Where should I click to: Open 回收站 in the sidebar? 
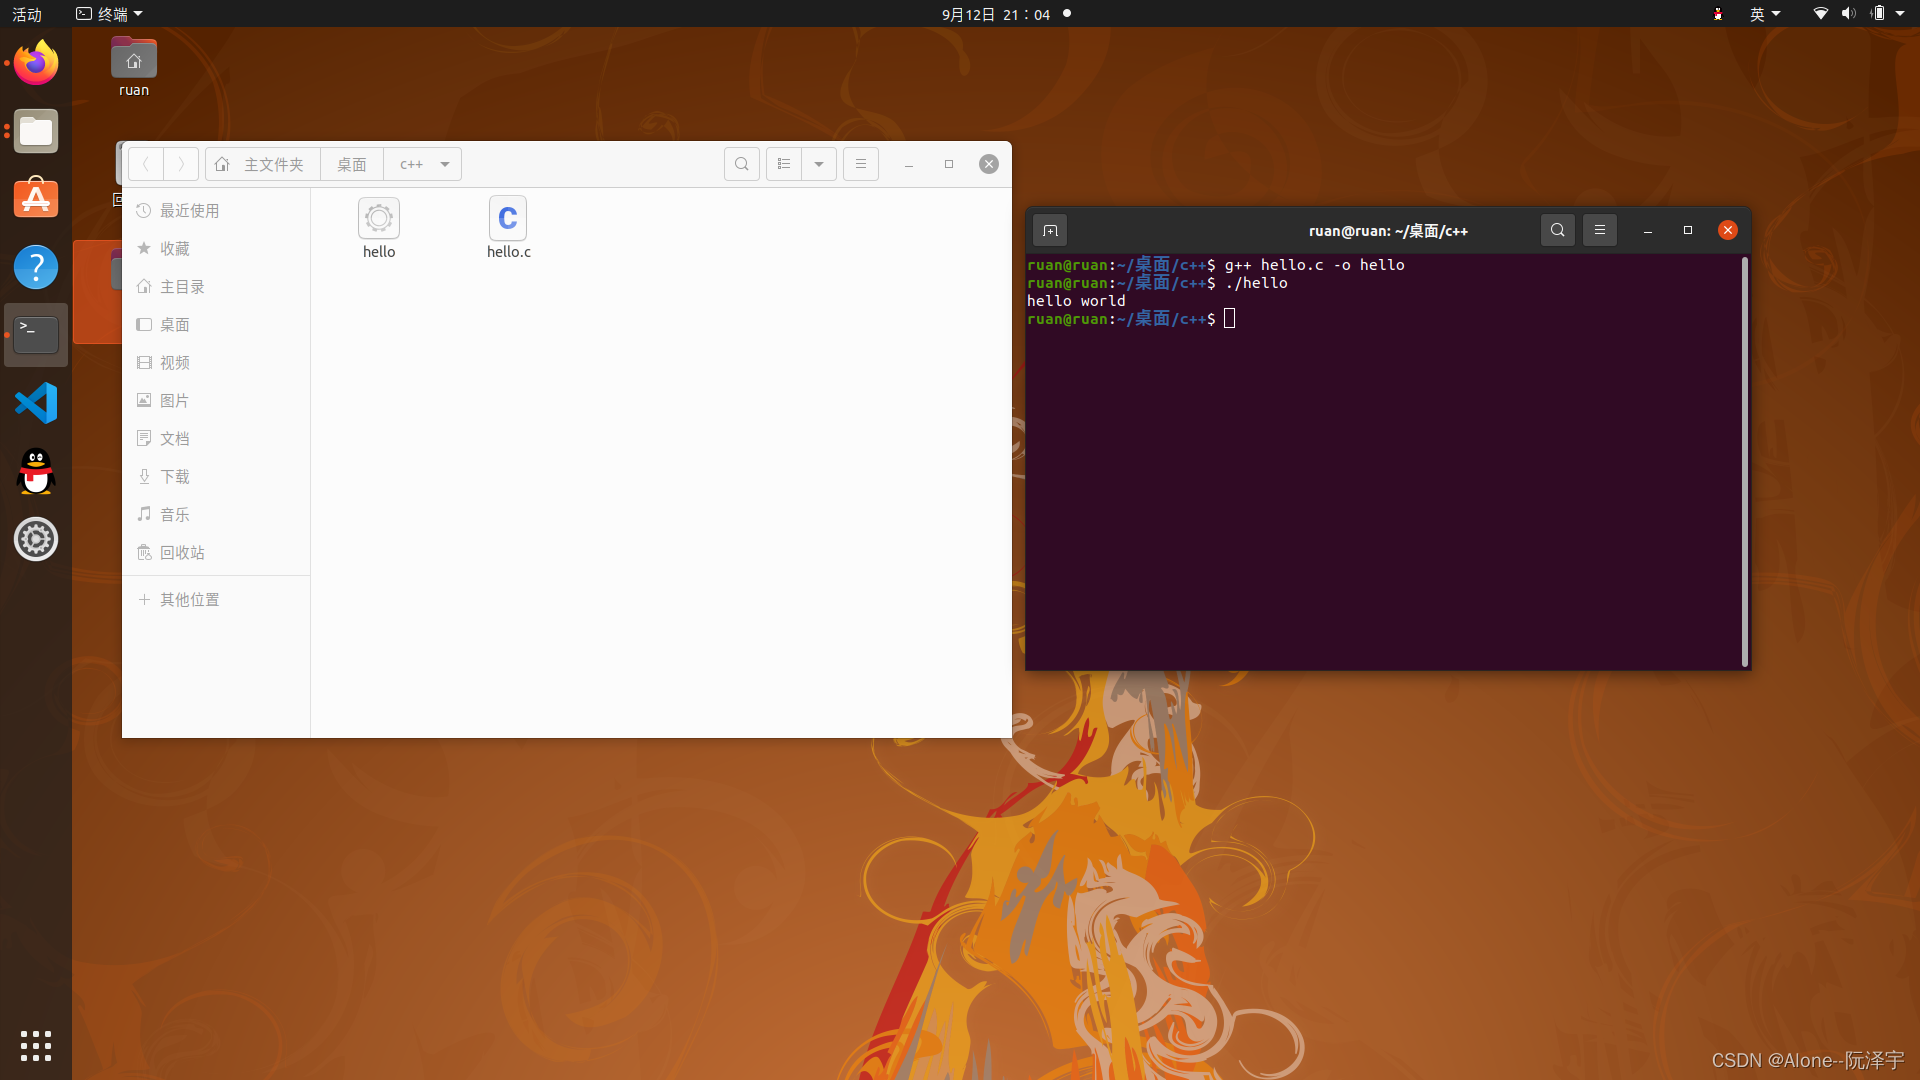(182, 553)
